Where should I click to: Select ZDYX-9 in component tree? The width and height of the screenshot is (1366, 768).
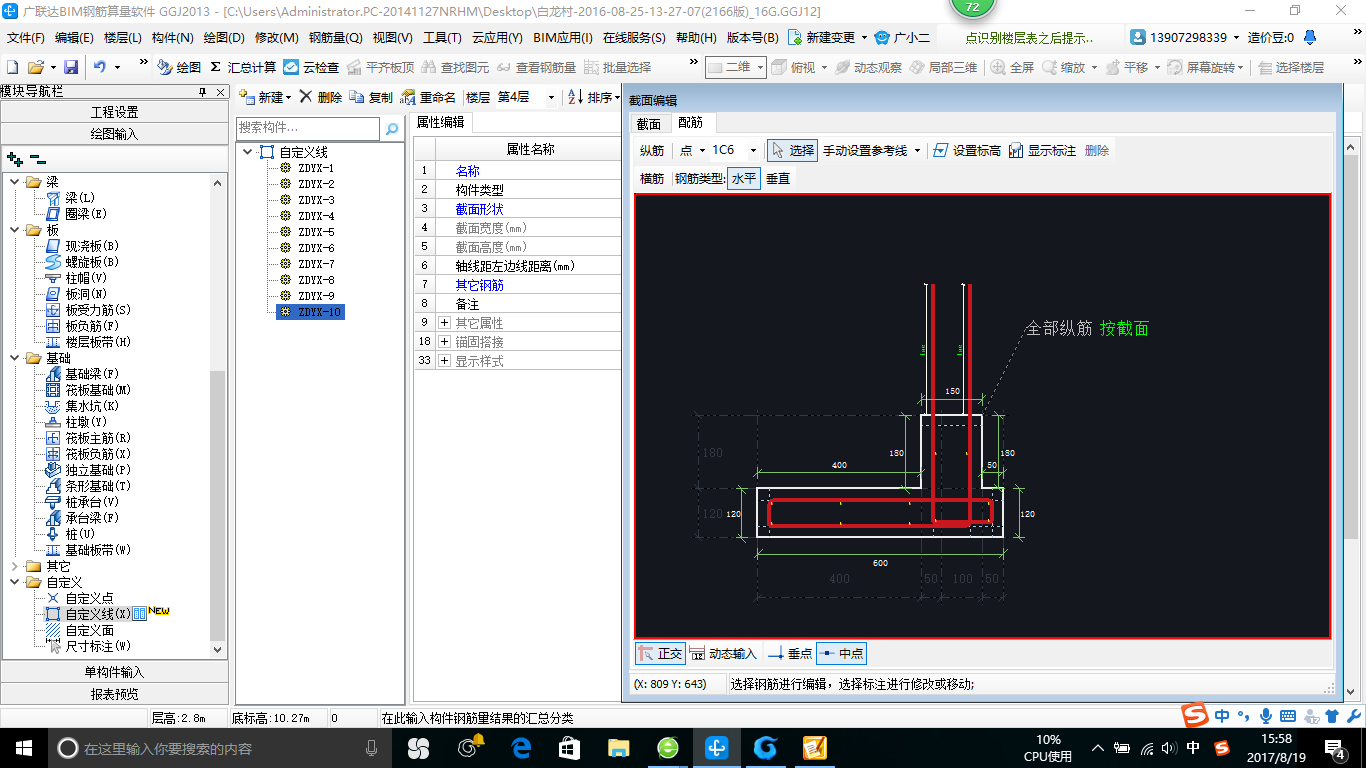coord(316,296)
